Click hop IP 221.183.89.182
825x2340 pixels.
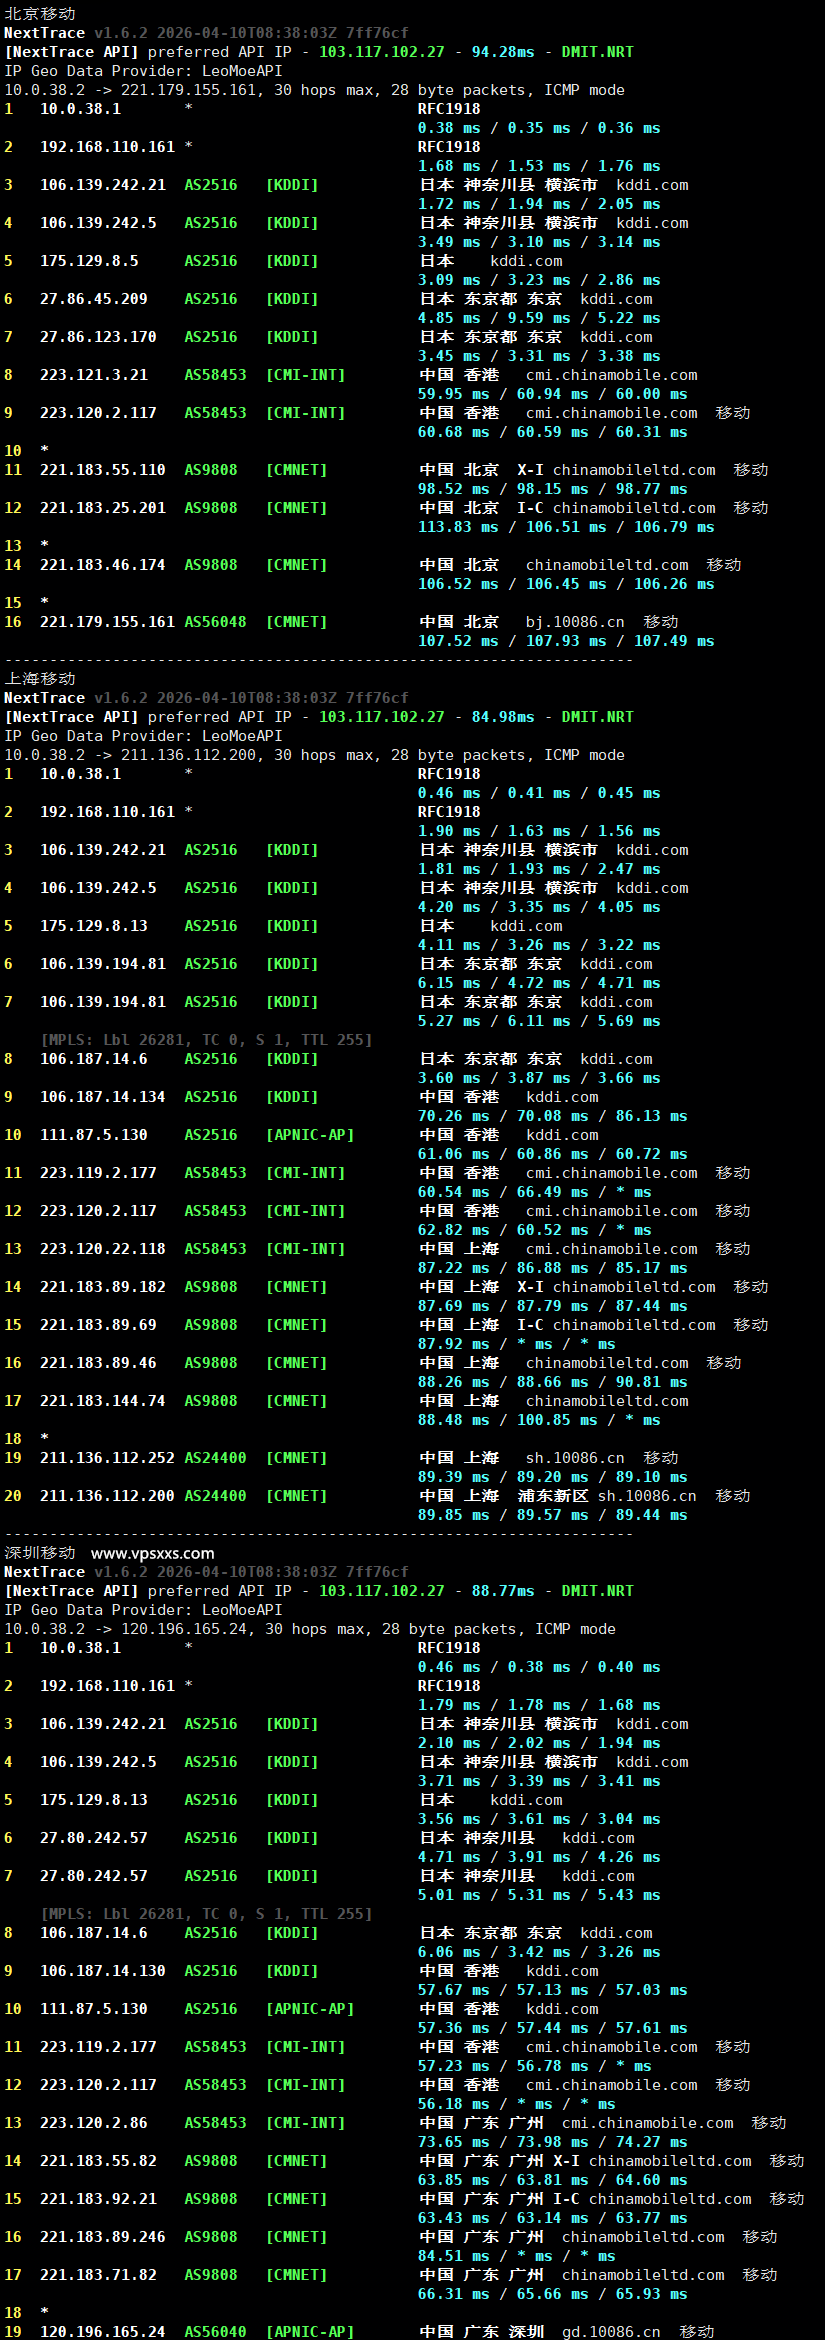click(103, 1287)
